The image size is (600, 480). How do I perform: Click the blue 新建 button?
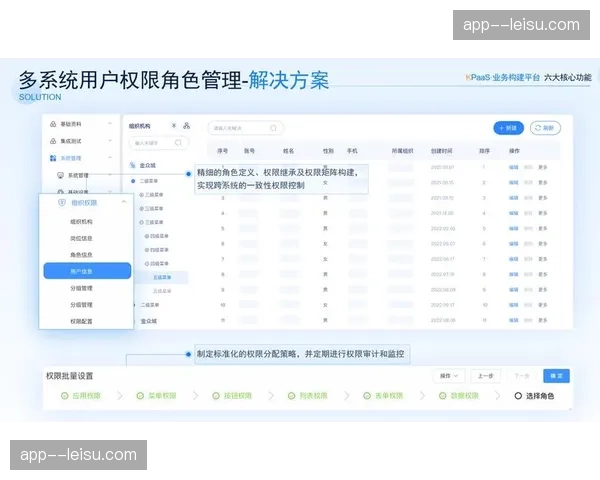click(x=508, y=128)
